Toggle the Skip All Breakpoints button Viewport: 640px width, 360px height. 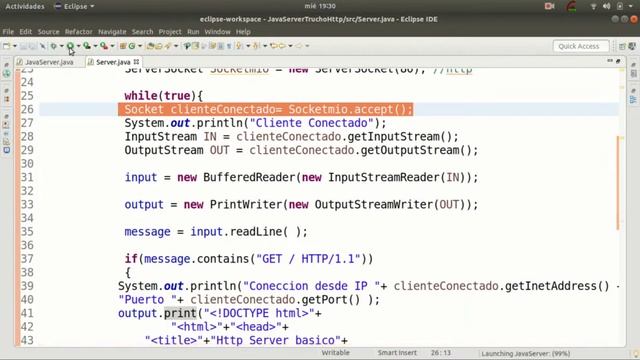point(42,46)
